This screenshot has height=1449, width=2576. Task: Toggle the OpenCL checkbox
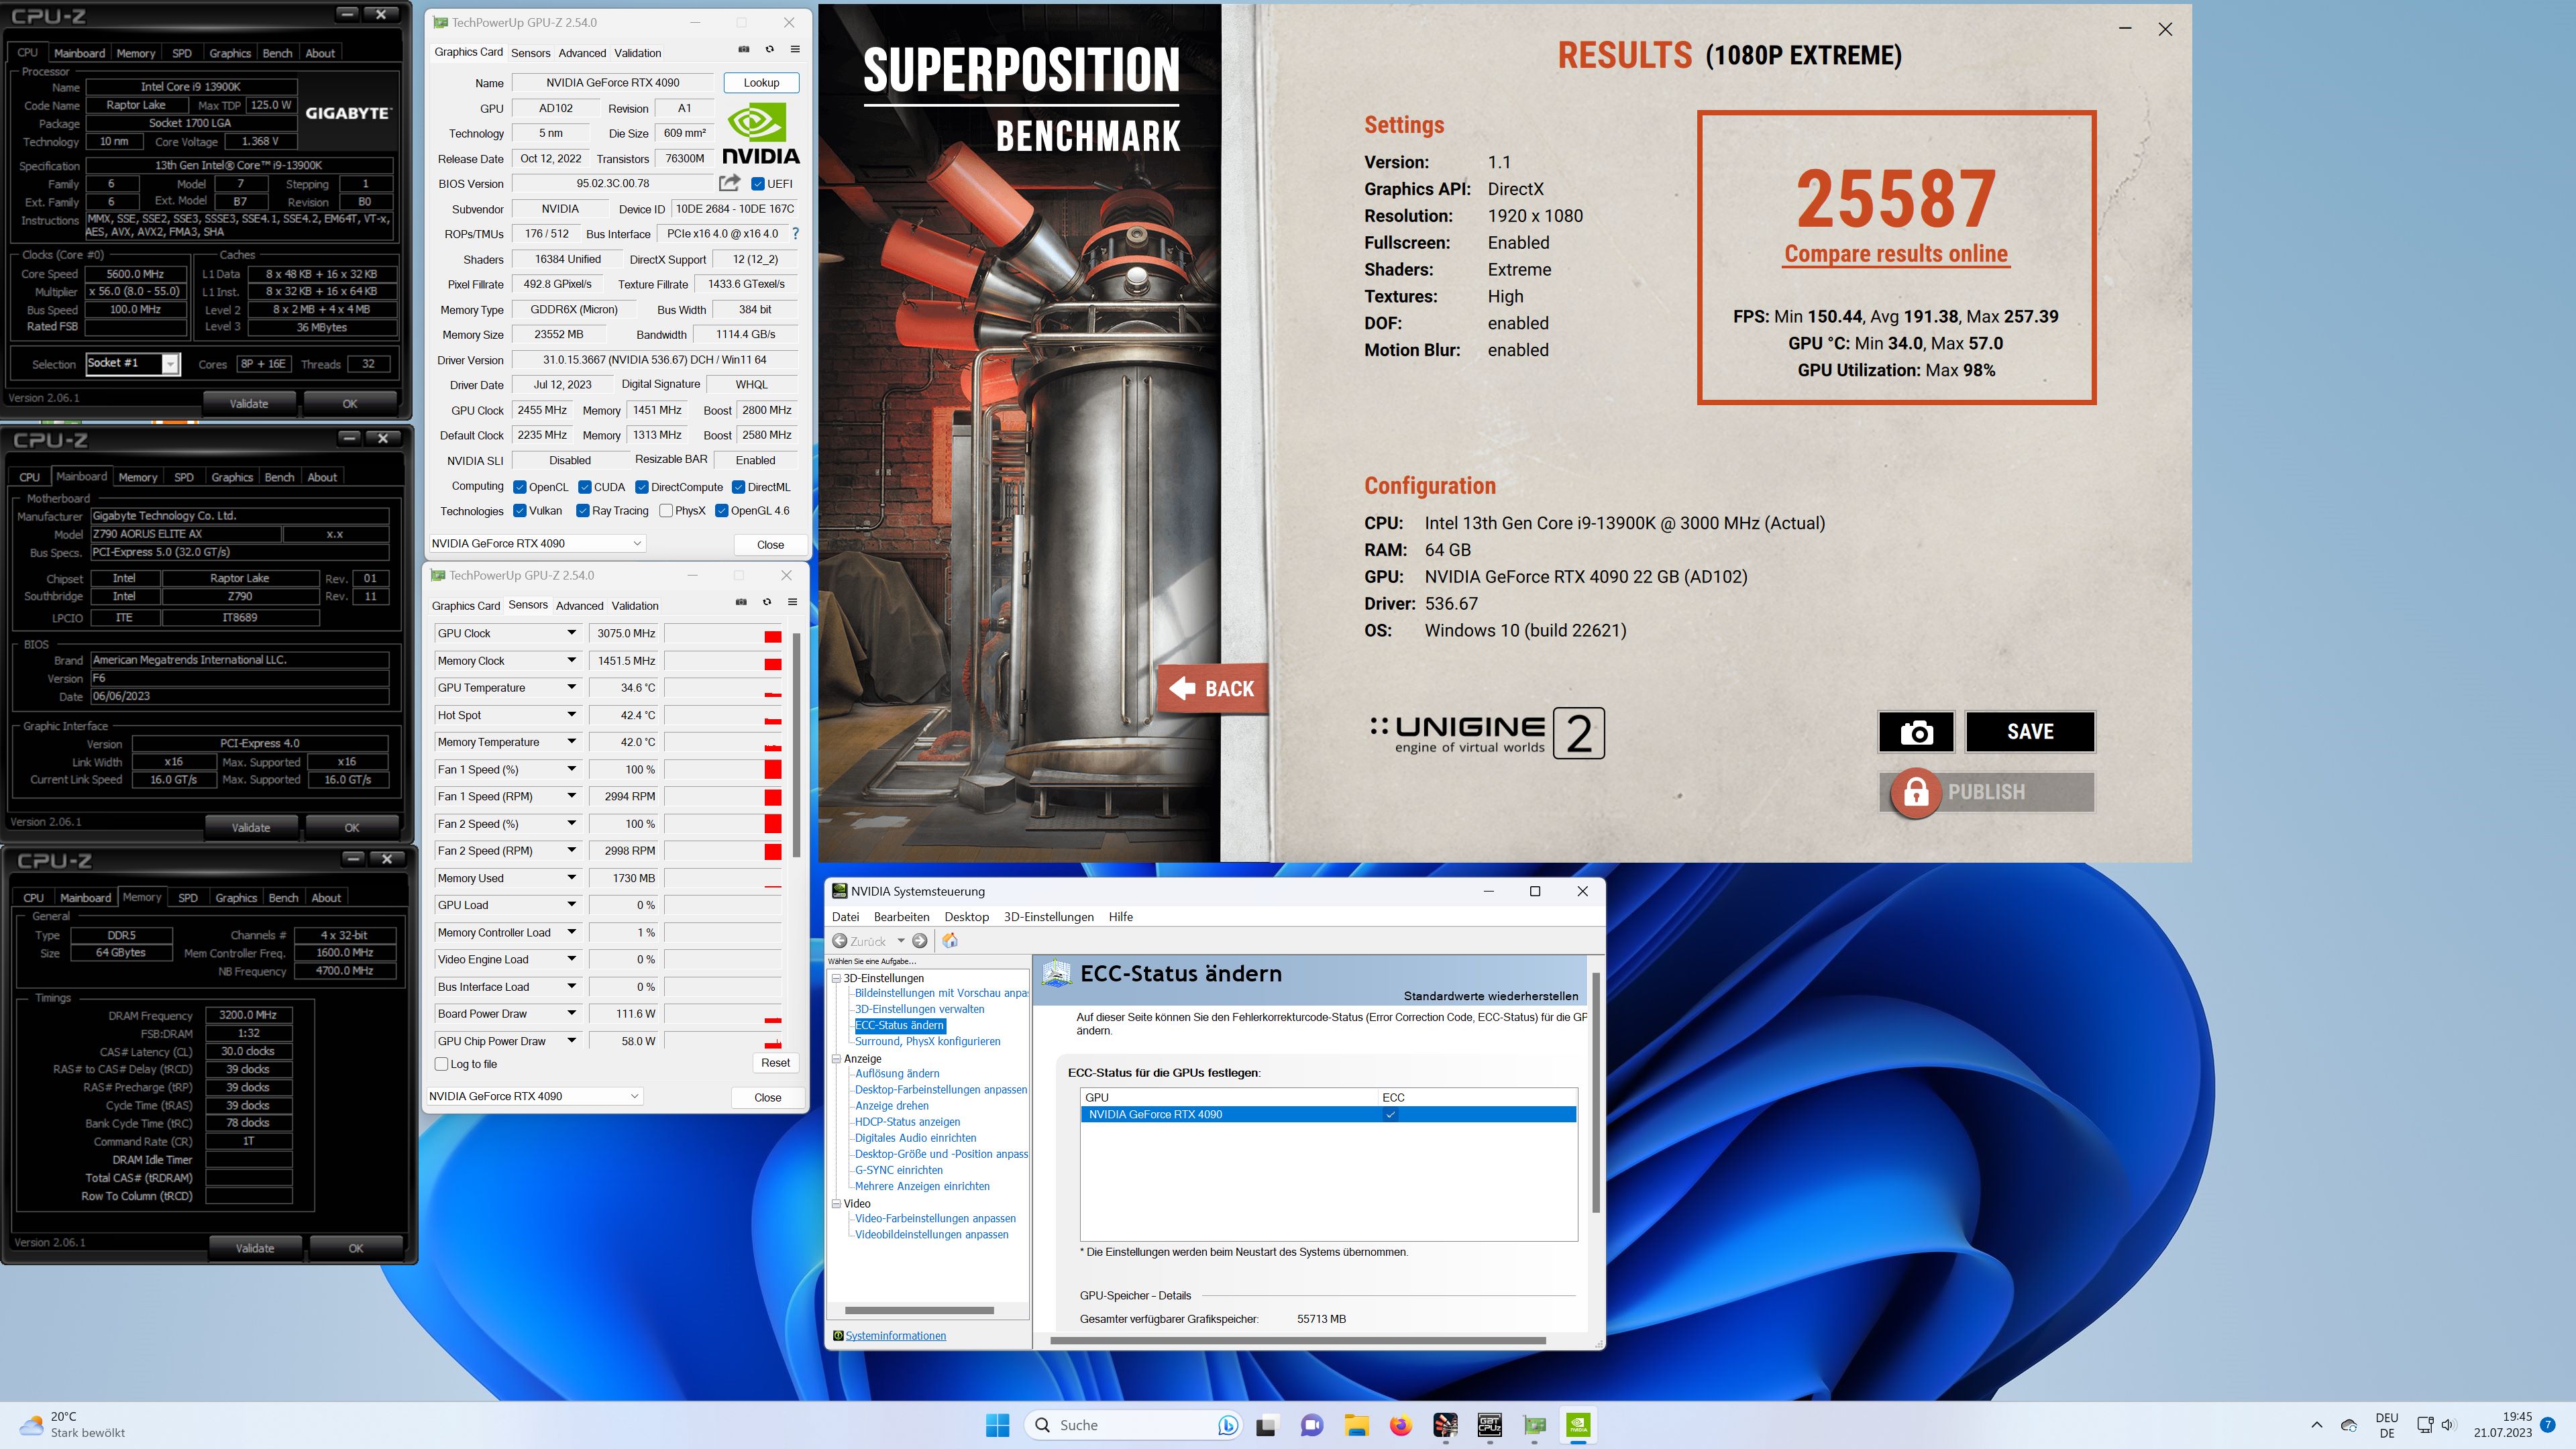(520, 487)
